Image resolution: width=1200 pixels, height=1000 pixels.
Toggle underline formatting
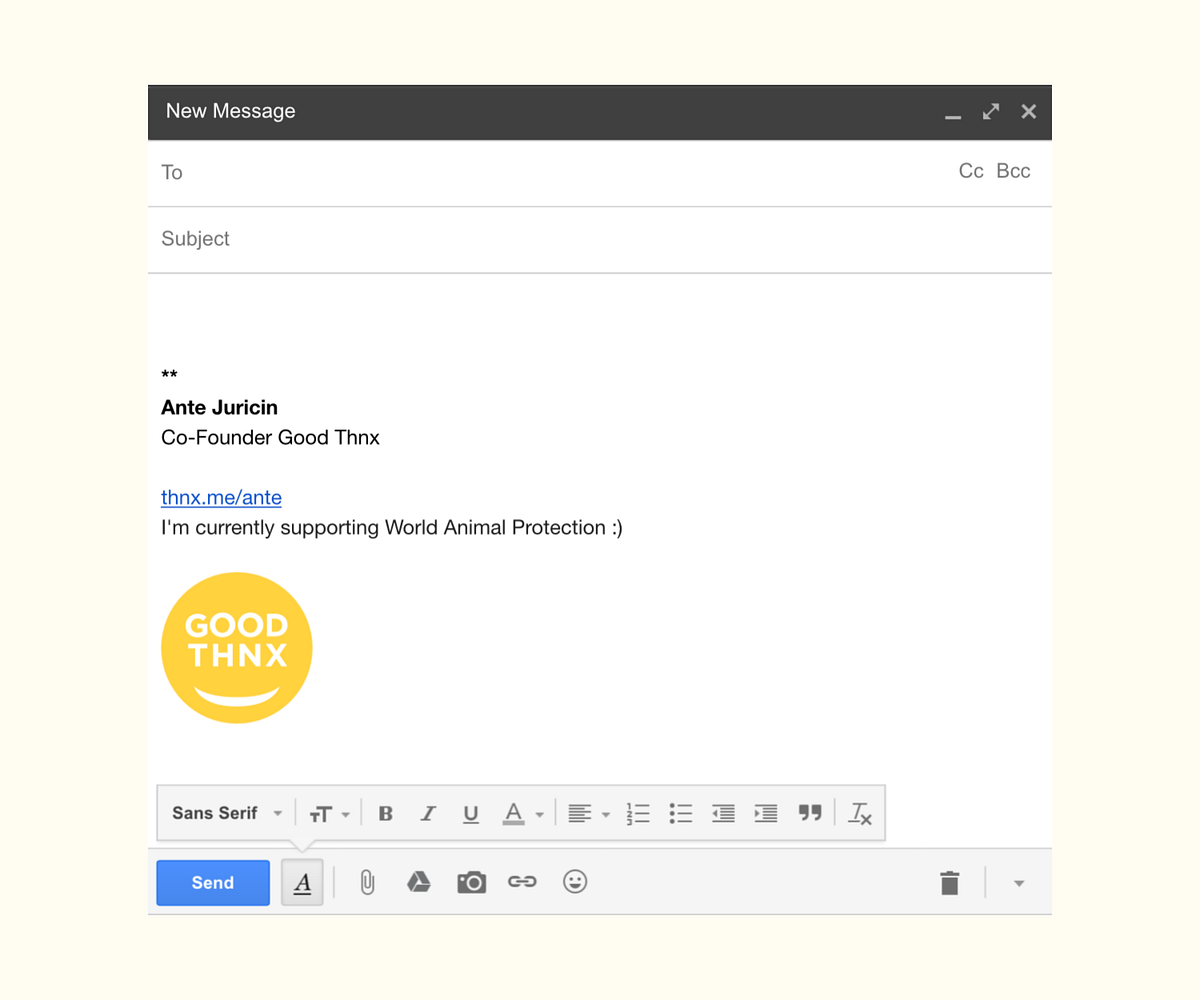tap(470, 813)
